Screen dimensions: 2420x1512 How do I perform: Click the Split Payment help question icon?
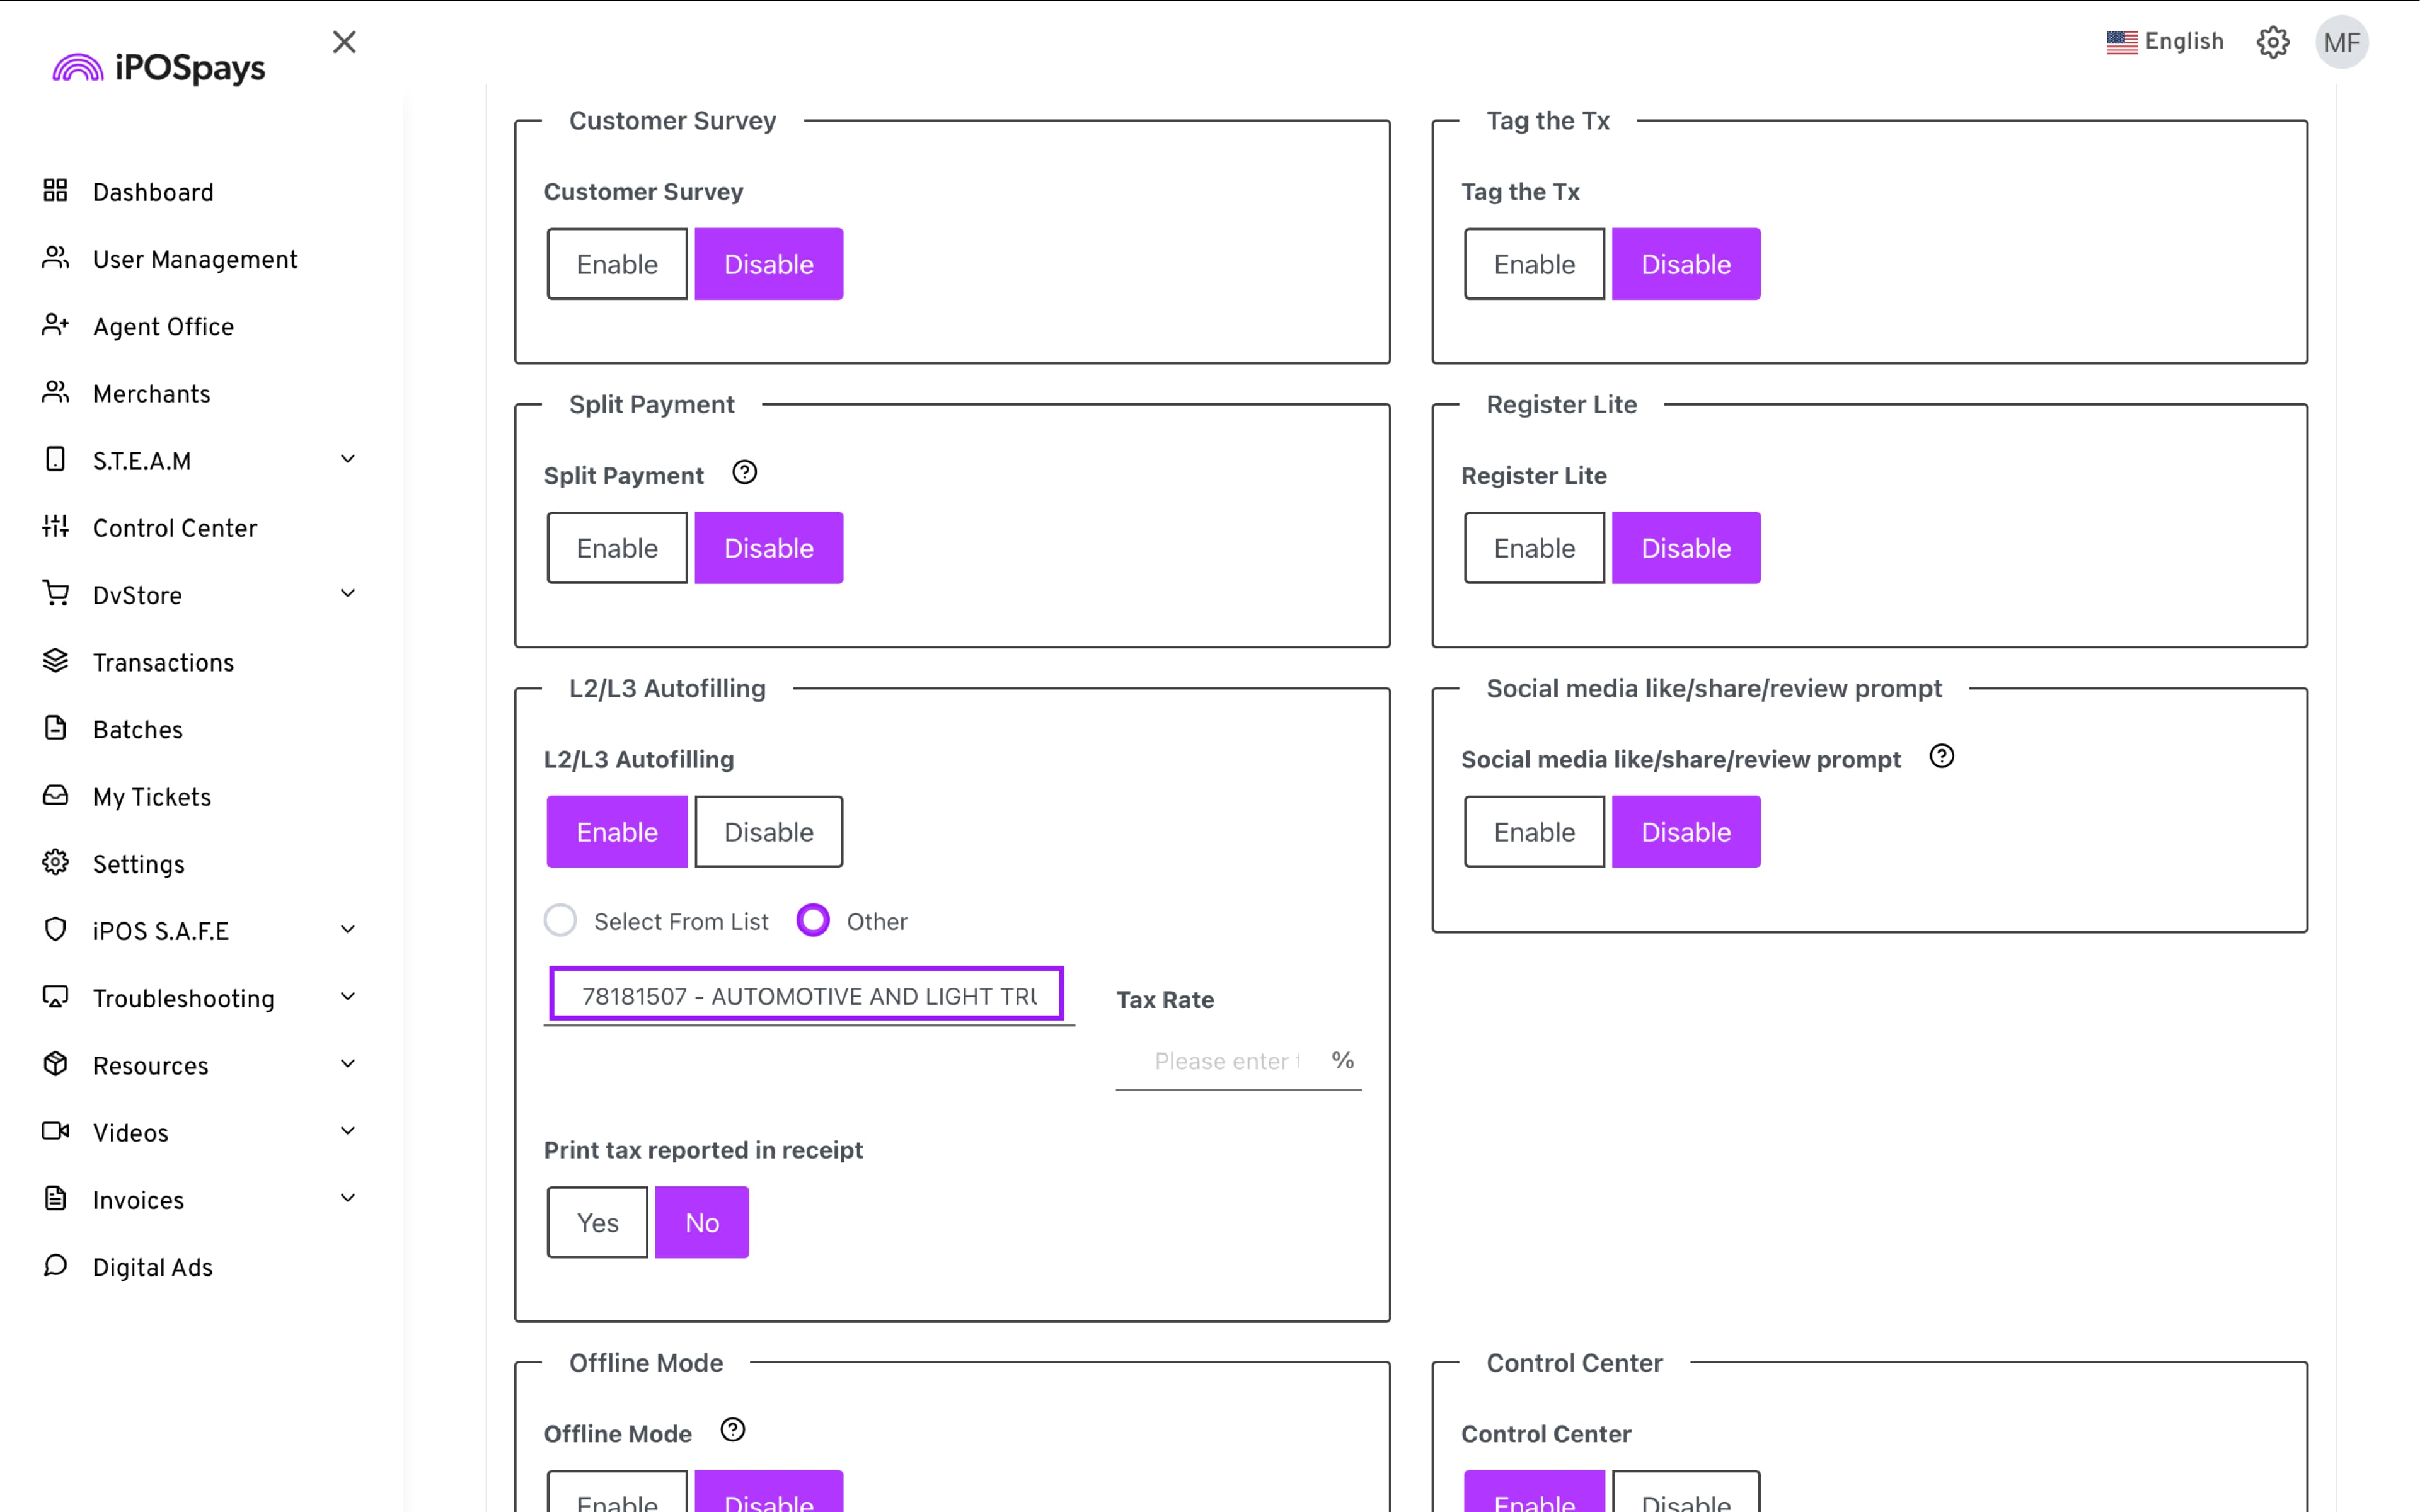click(x=744, y=472)
